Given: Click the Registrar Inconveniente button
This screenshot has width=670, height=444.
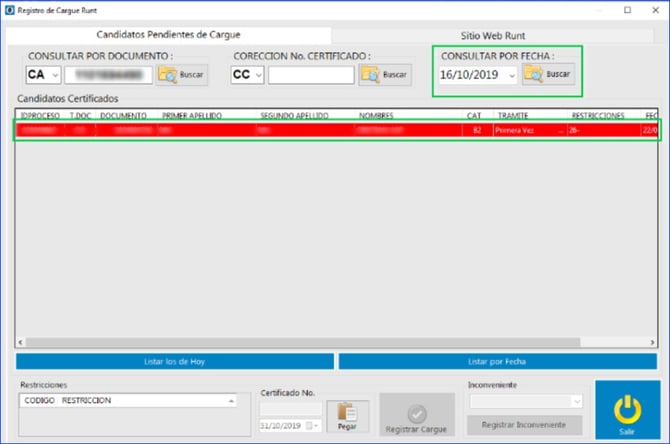Looking at the screenshot, I should tap(524, 425).
